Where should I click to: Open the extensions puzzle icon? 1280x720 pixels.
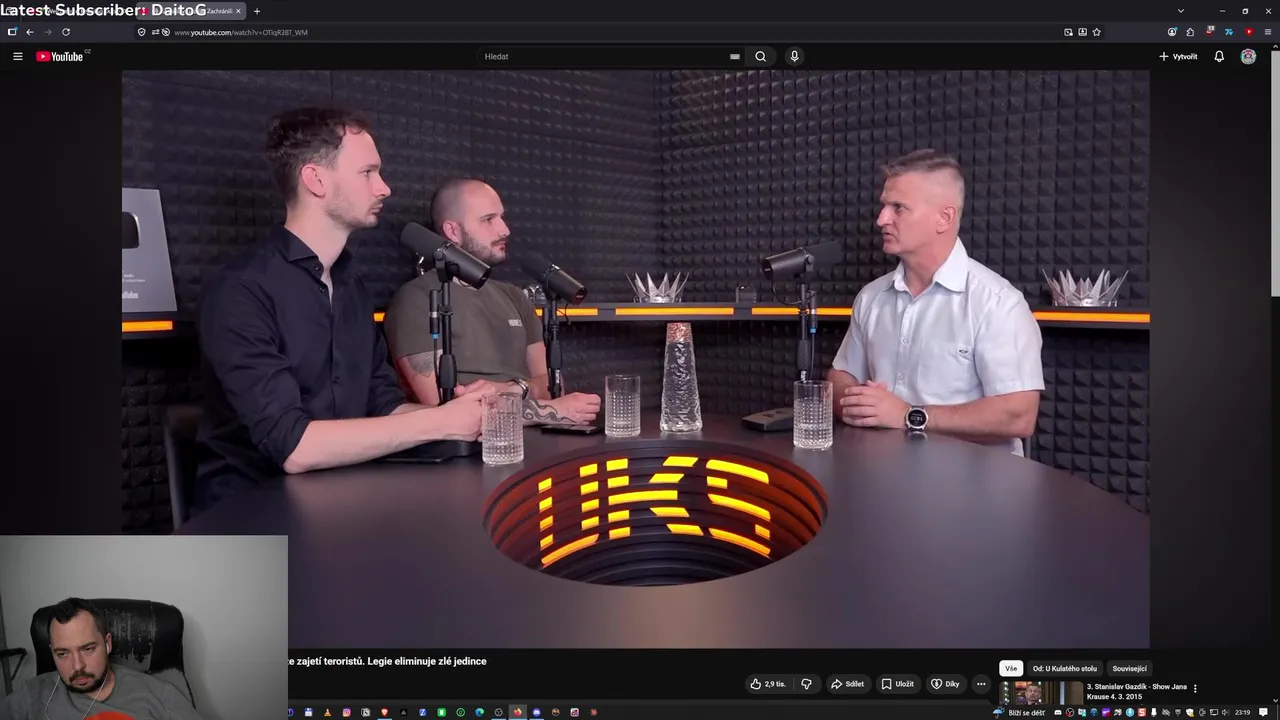pyautogui.click(x=1190, y=32)
